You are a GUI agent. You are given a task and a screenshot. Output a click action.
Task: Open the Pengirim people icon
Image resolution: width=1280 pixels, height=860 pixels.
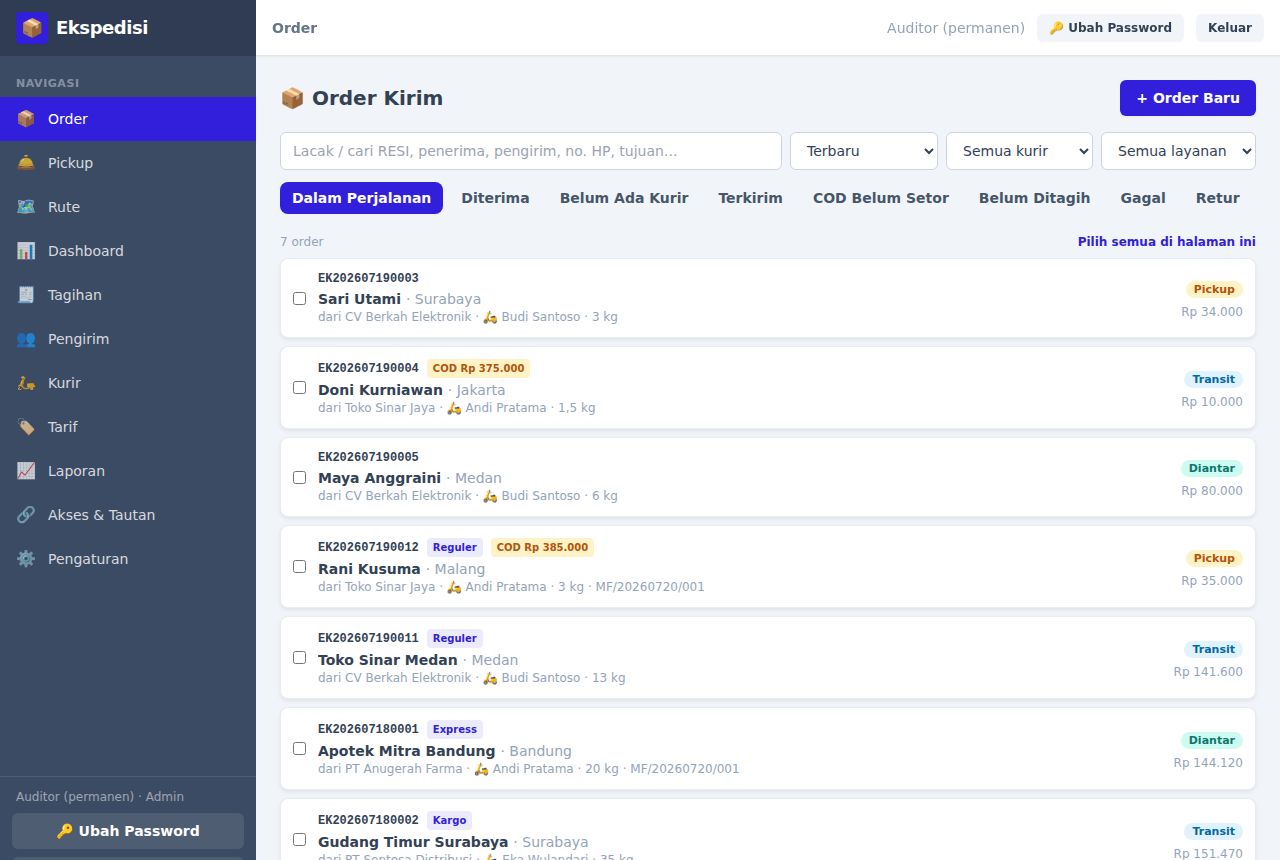point(26,339)
